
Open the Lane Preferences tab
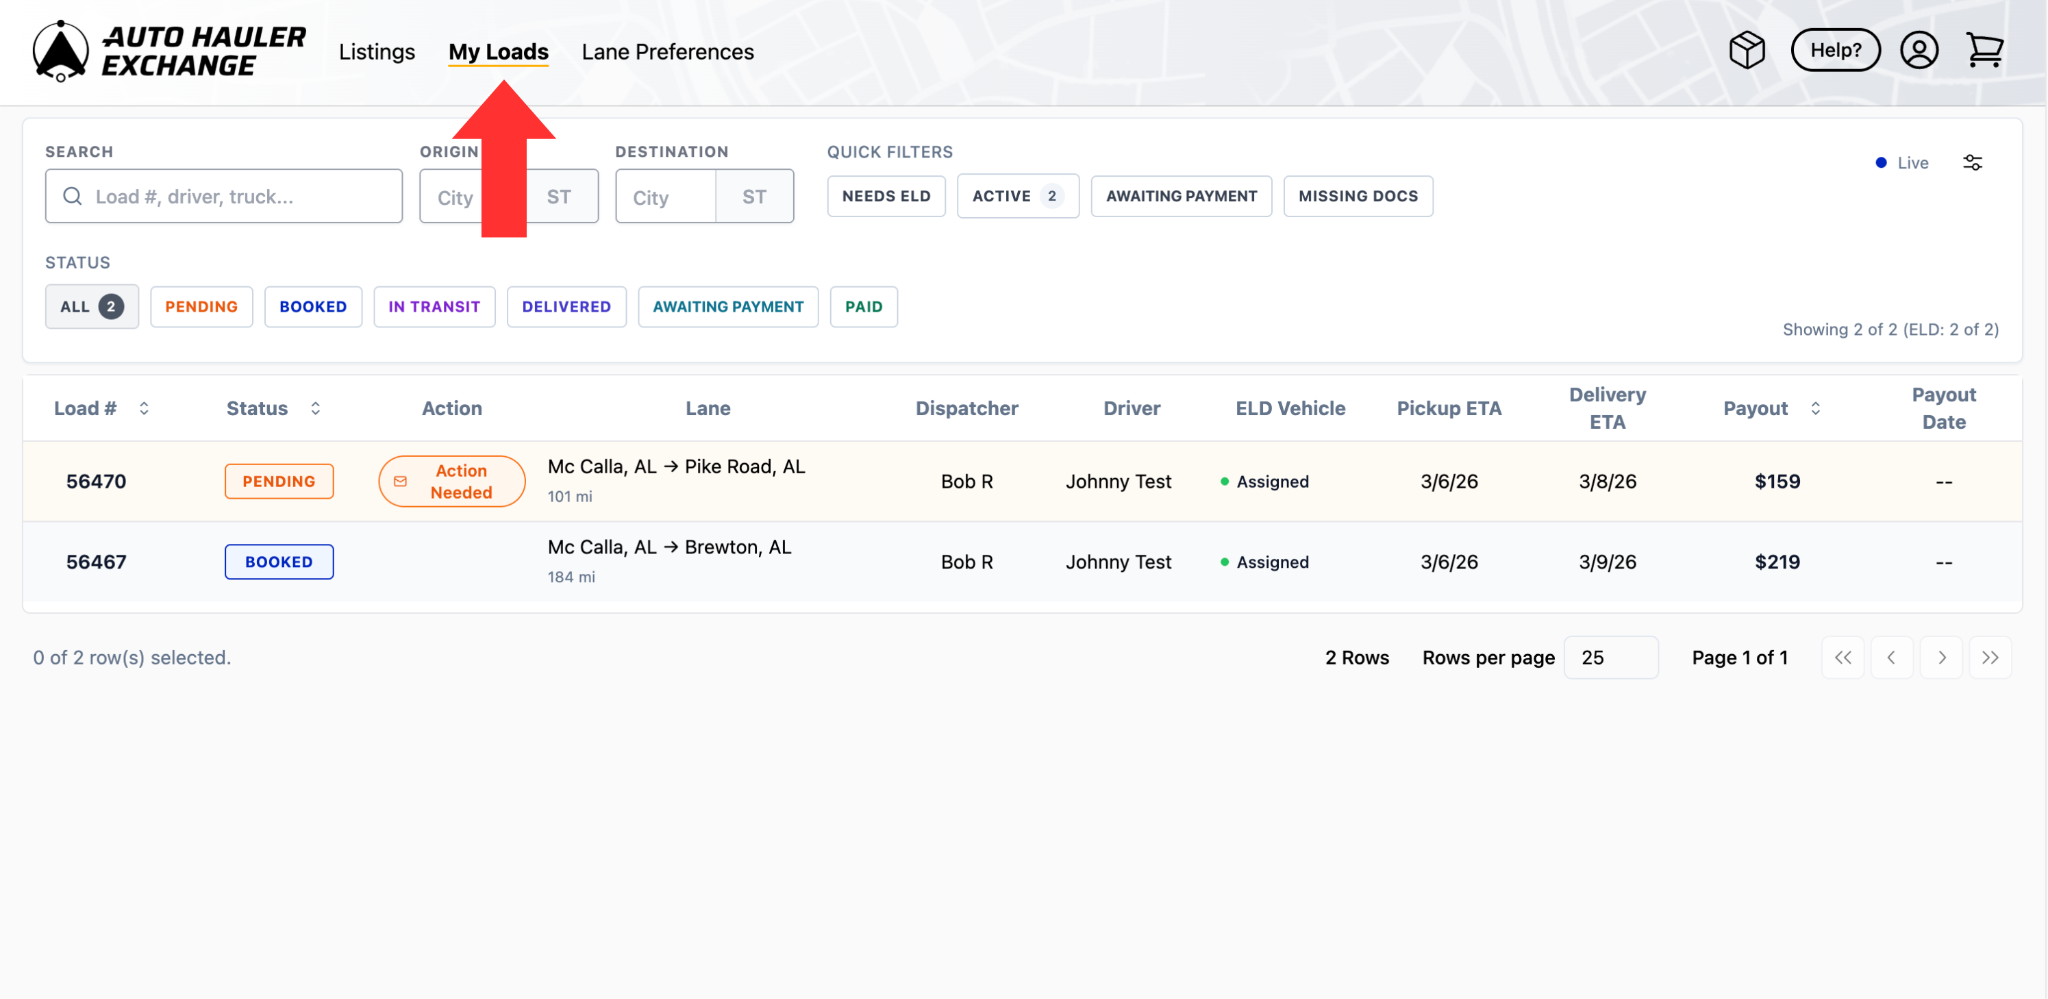pyautogui.click(x=667, y=52)
